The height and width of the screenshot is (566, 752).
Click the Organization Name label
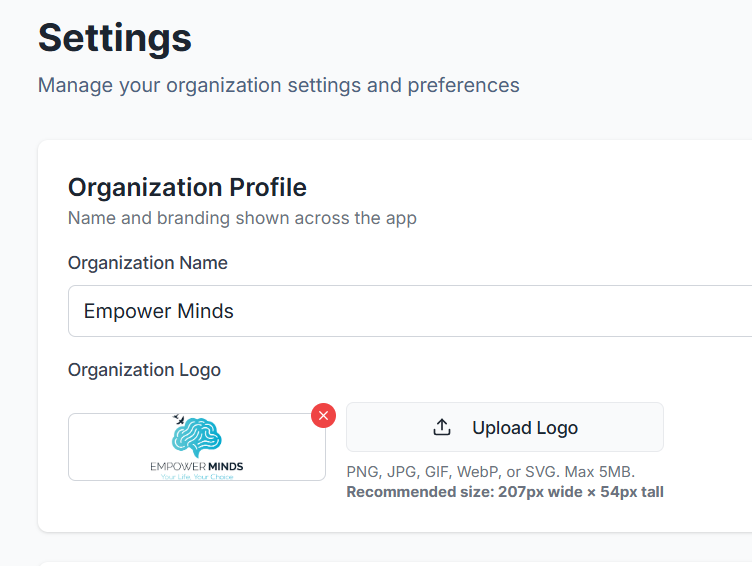click(148, 263)
